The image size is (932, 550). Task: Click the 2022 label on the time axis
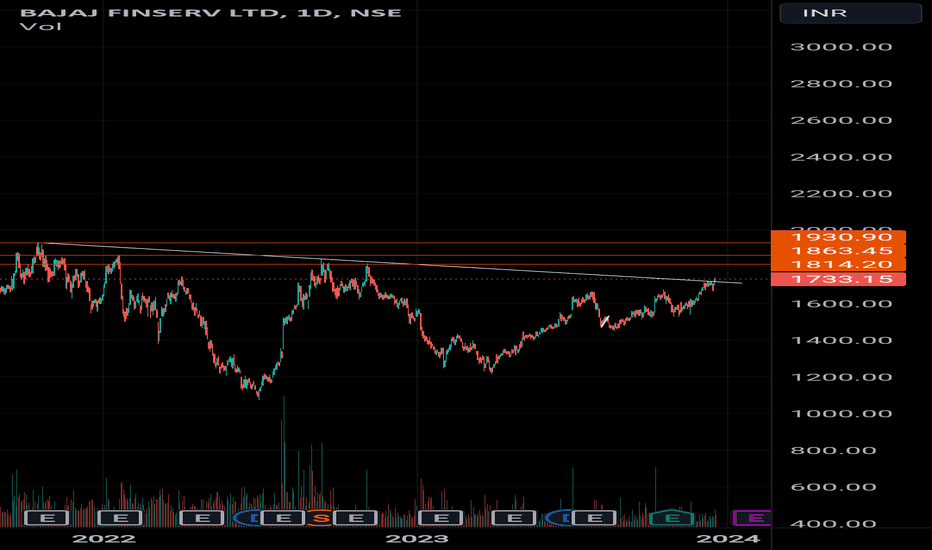coord(104,539)
